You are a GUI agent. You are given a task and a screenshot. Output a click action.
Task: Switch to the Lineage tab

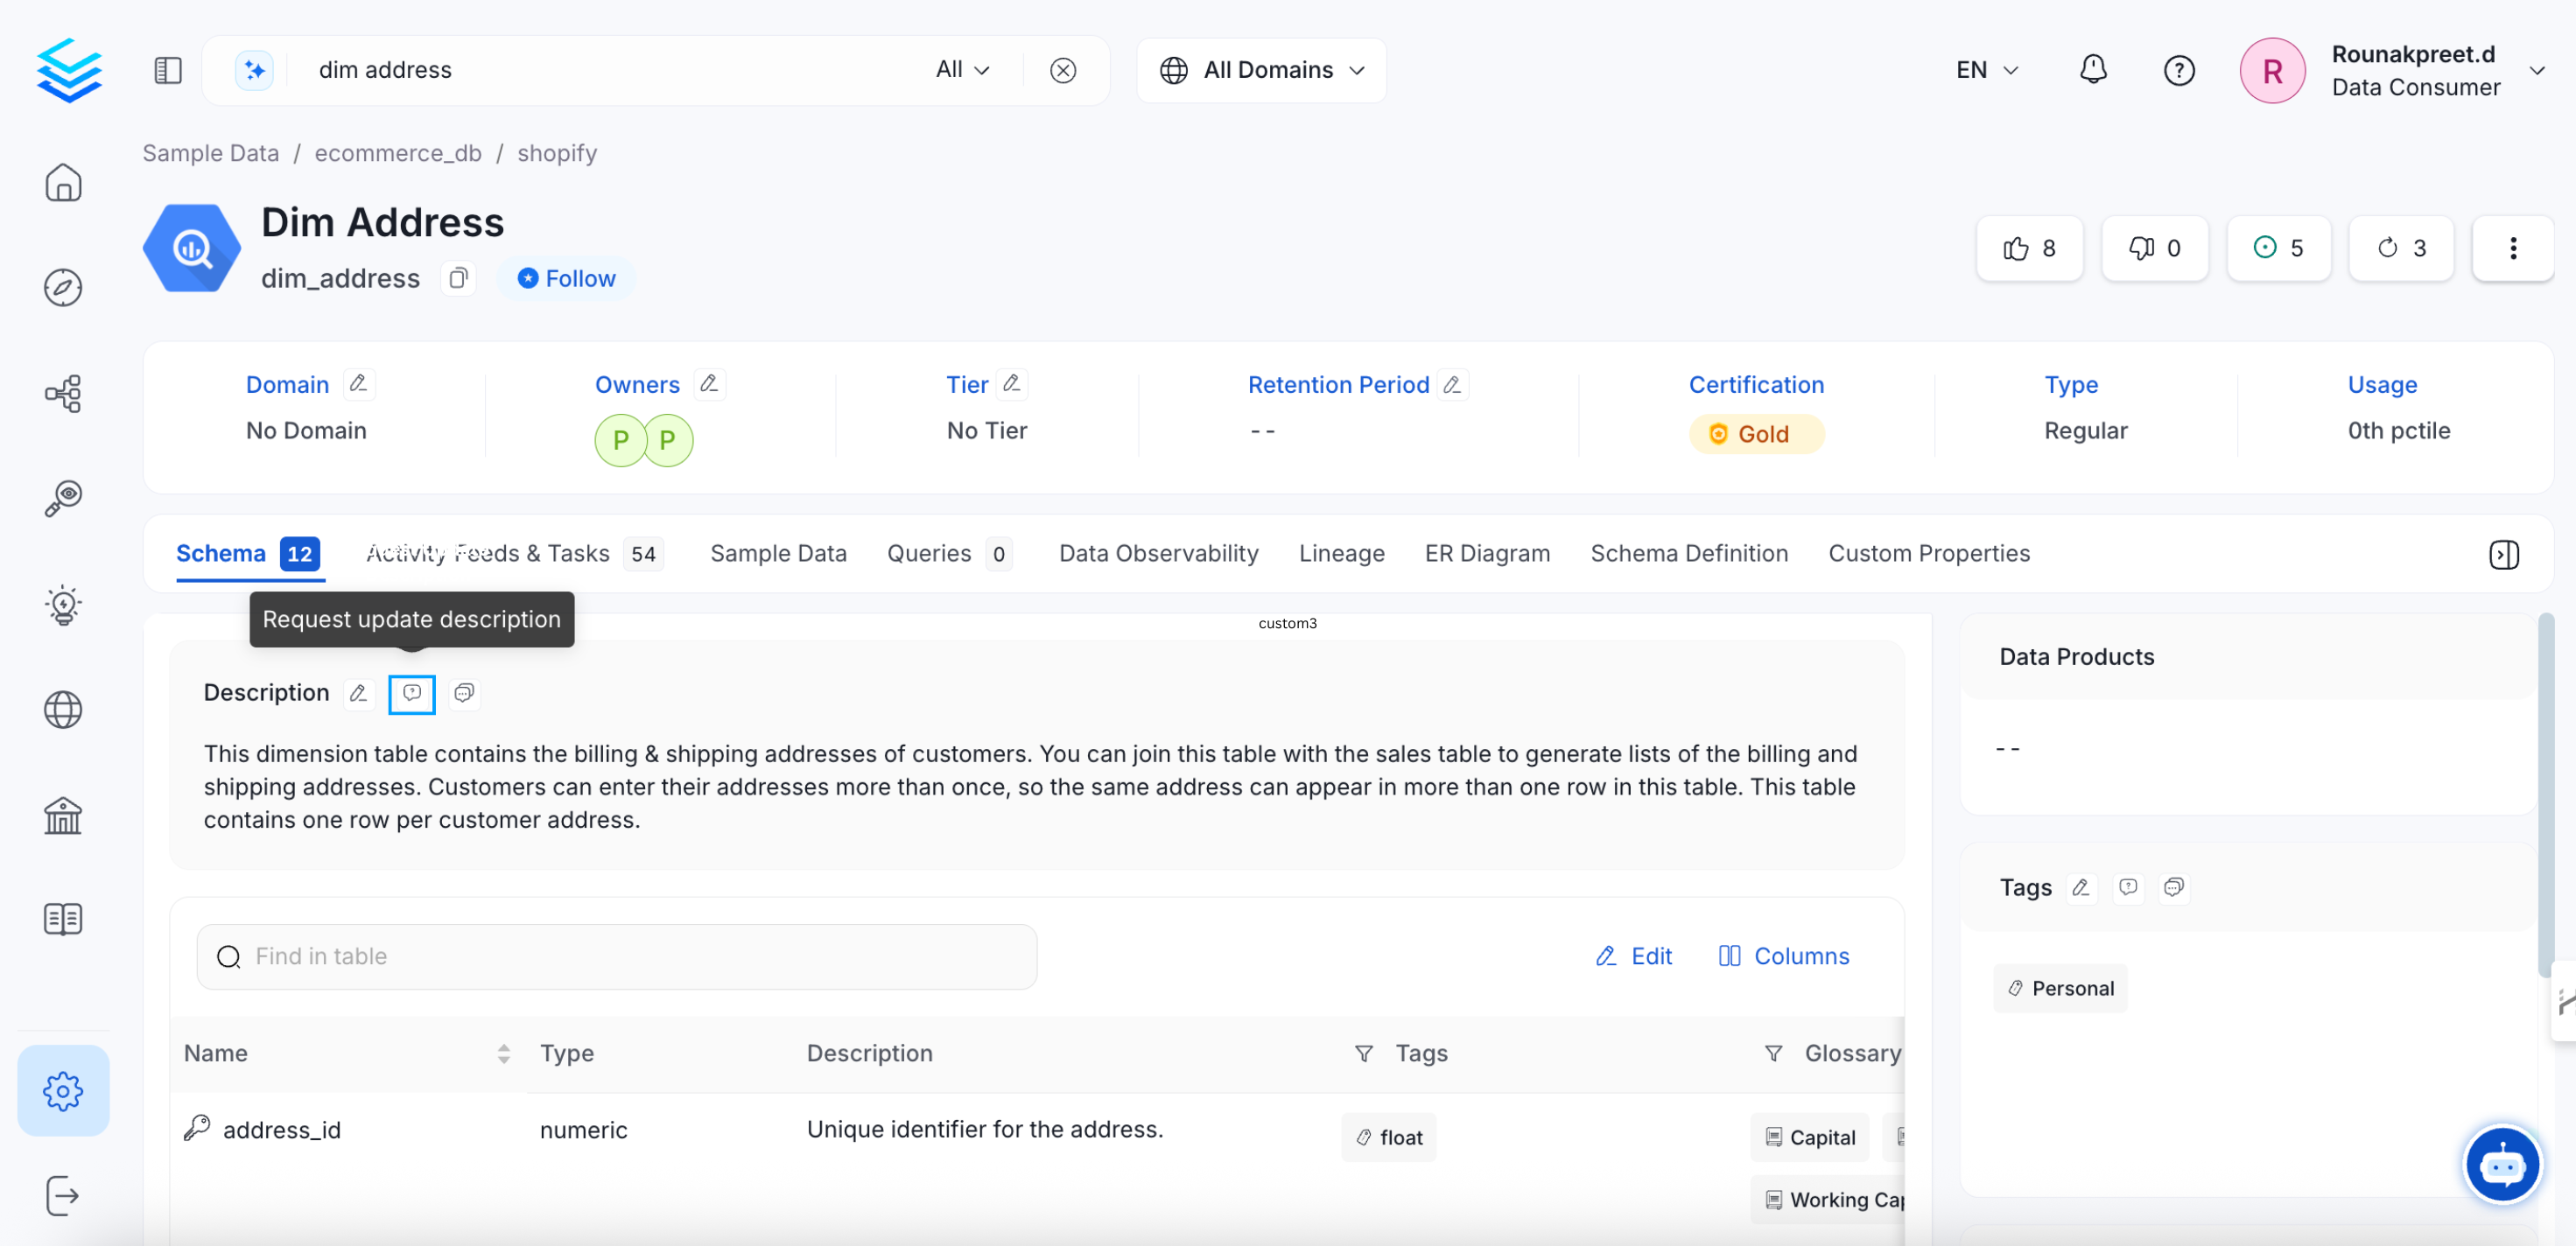(1342, 553)
